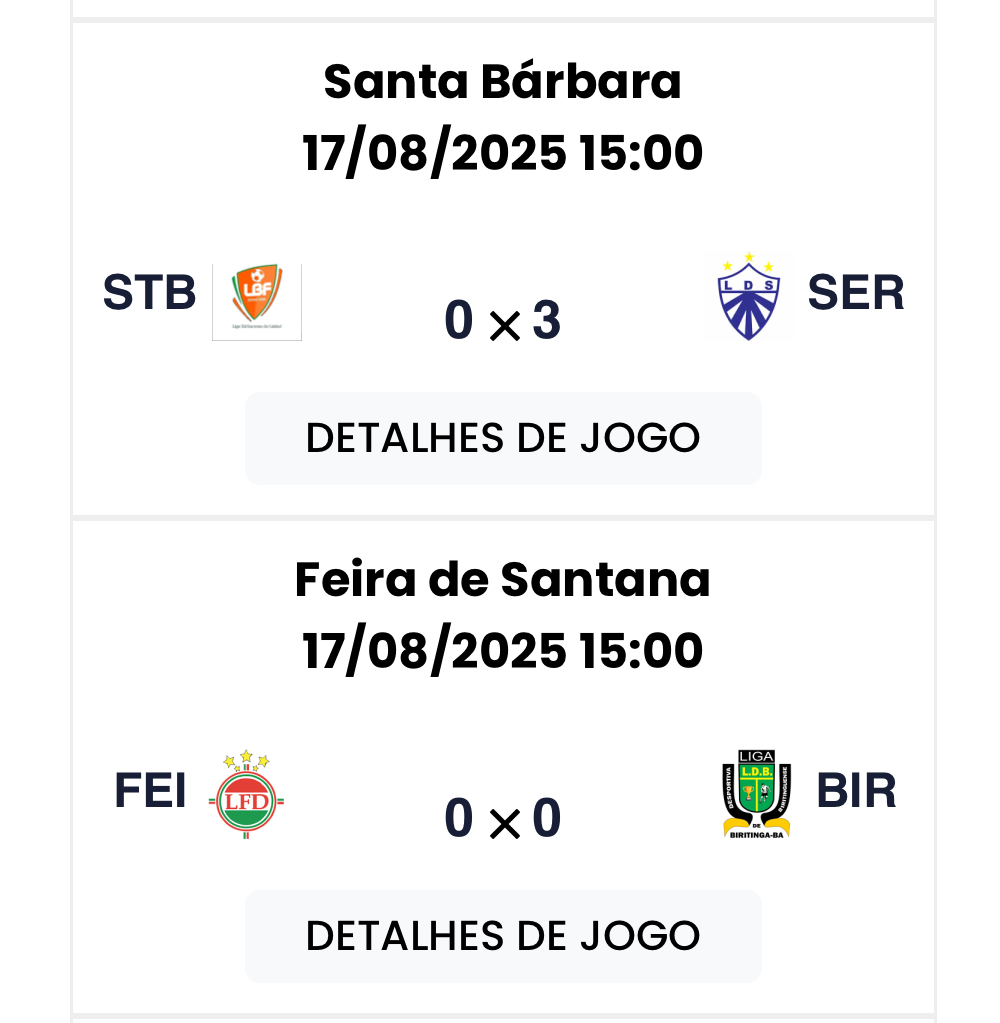Select the STB team abbreviation

(149, 292)
